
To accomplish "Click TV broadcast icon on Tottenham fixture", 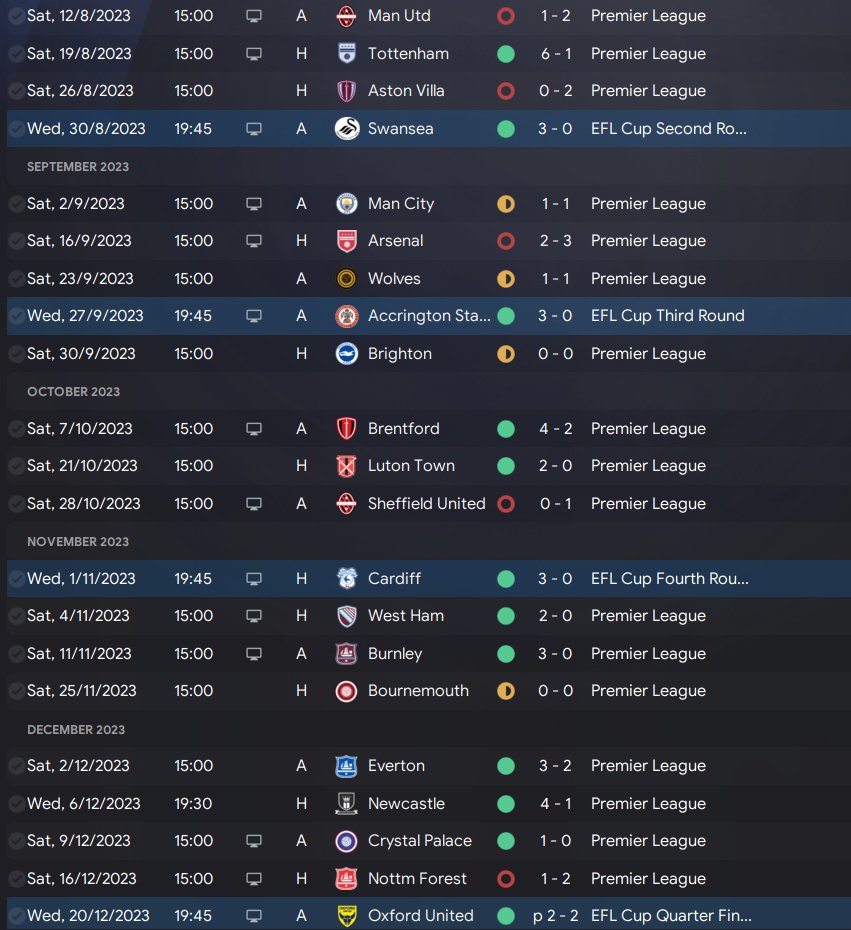I will [254, 54].
